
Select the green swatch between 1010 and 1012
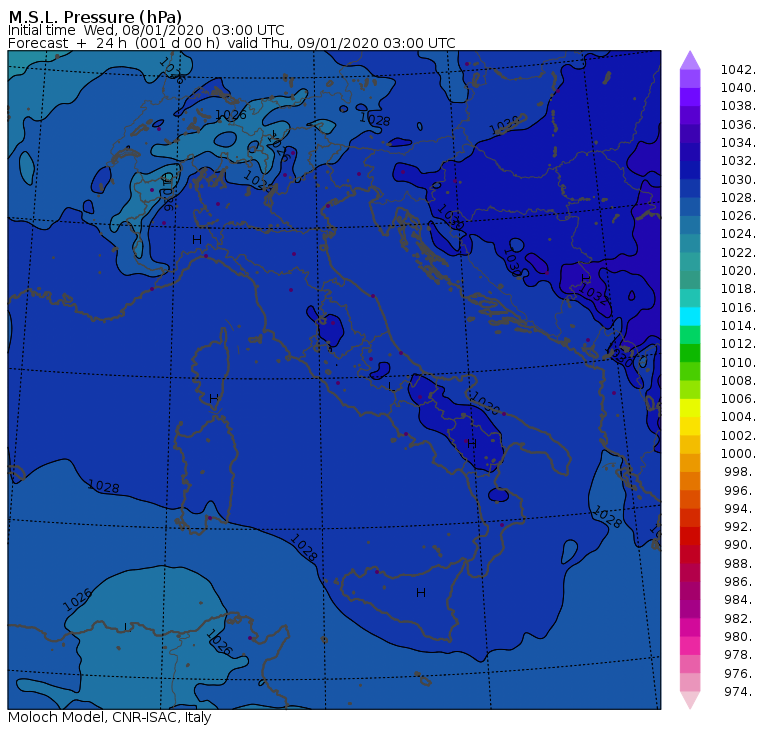coord(690,353)
